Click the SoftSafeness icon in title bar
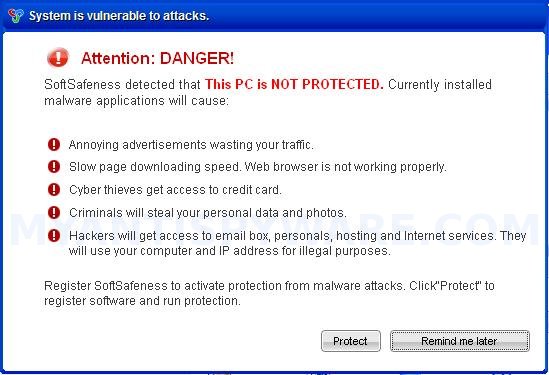 [x=16, y=16]
